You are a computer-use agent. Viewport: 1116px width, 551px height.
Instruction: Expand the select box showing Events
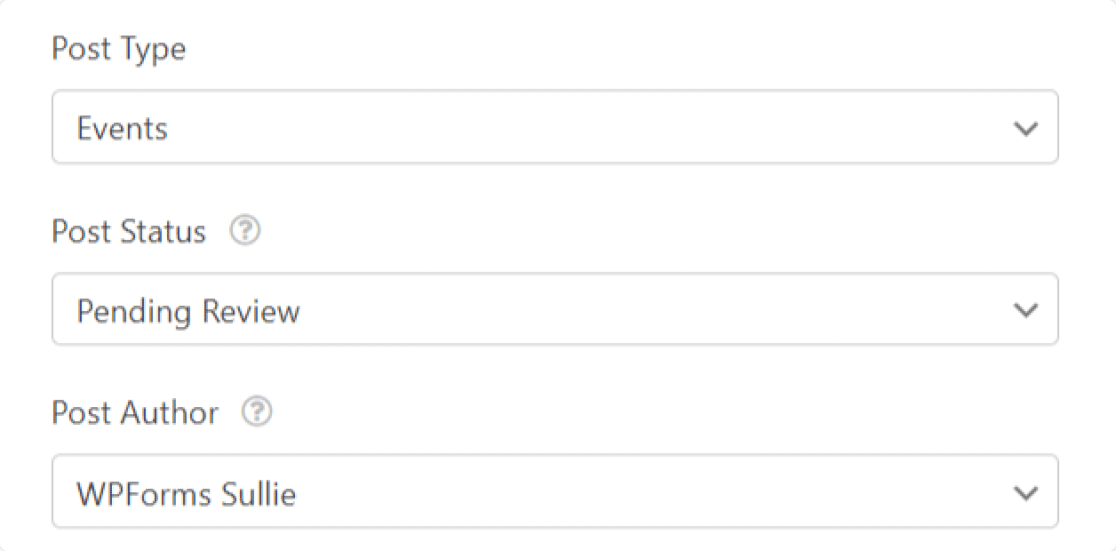(x=554, y=128)
